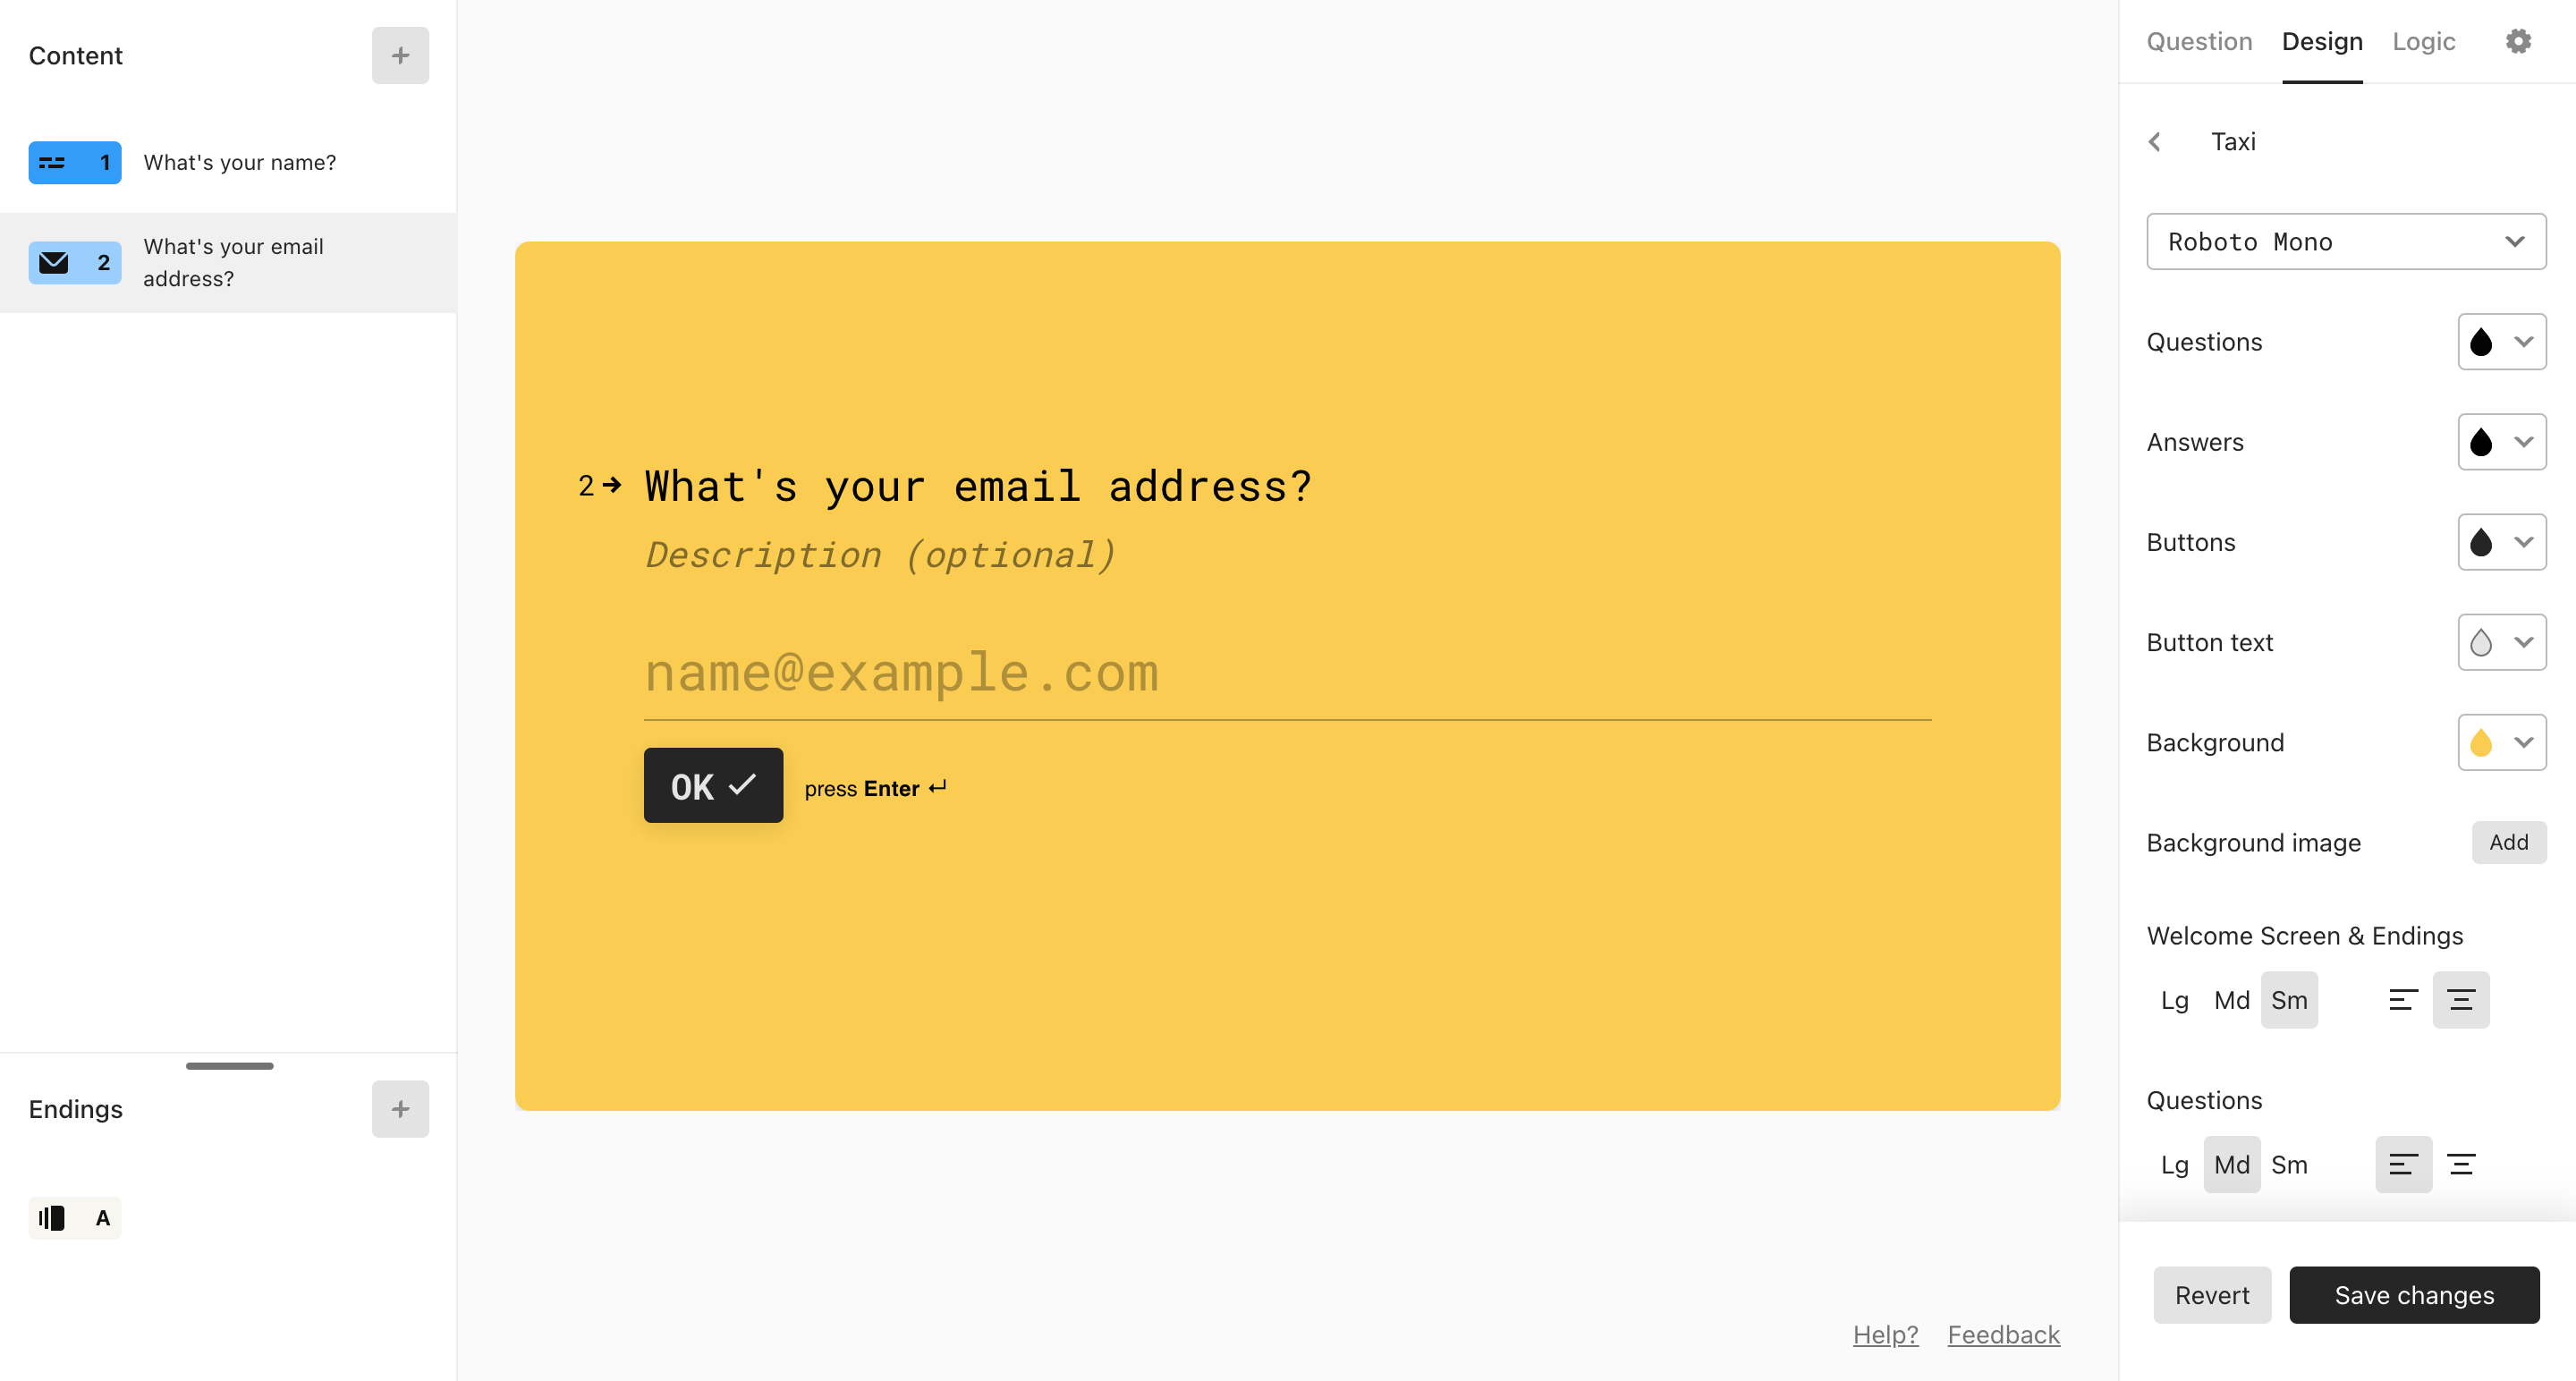Click the add content plus icon

[x=401, y=55]
